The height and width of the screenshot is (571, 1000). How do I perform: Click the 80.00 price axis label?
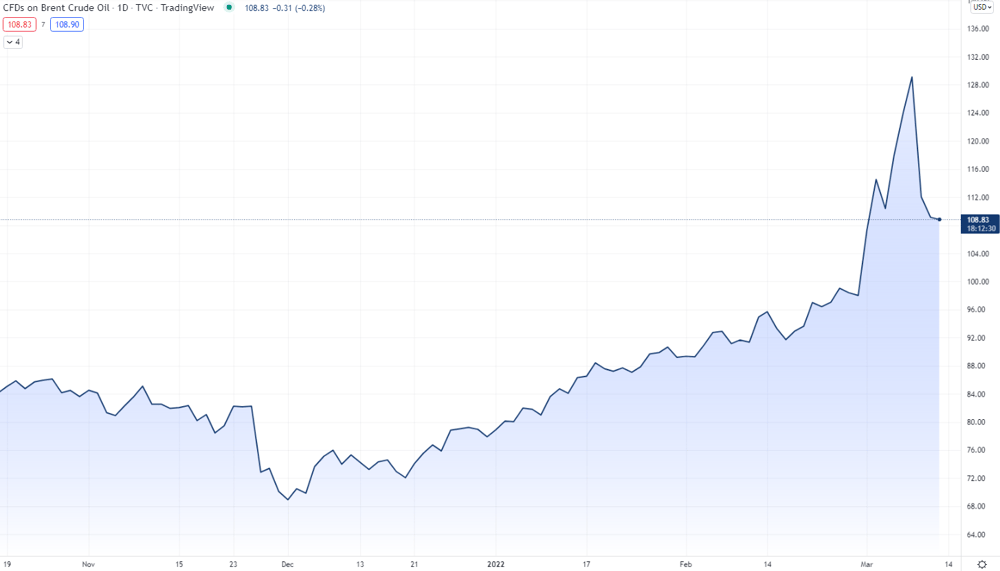coord(978,422)
